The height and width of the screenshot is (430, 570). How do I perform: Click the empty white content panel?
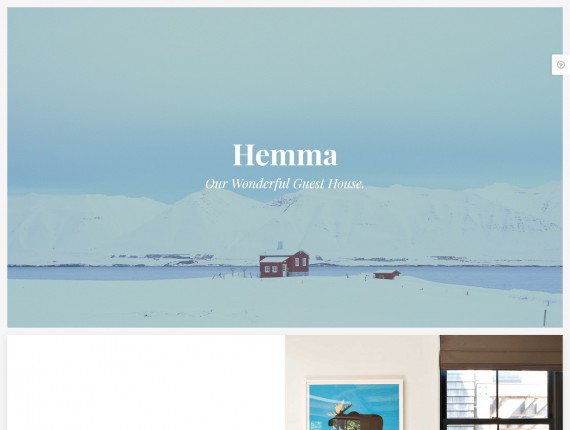point(146,382)
